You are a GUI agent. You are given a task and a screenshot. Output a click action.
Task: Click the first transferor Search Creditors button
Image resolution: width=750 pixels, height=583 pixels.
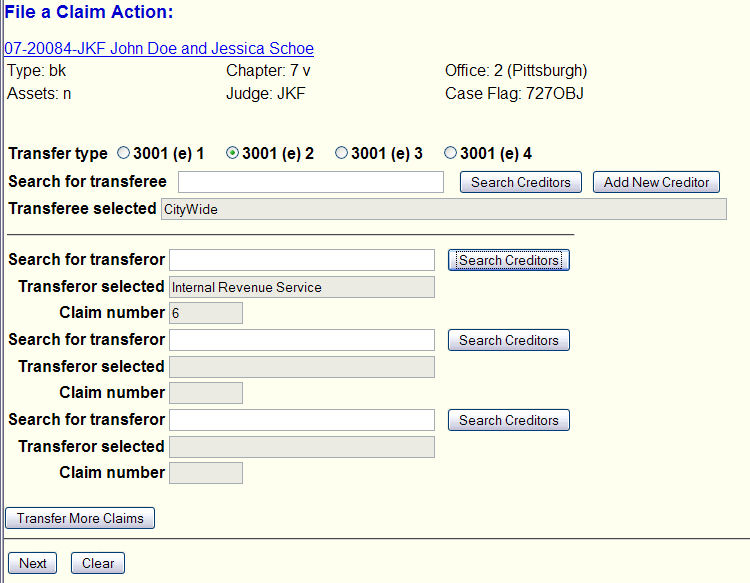pyautogui.click(x=508, y=260)
